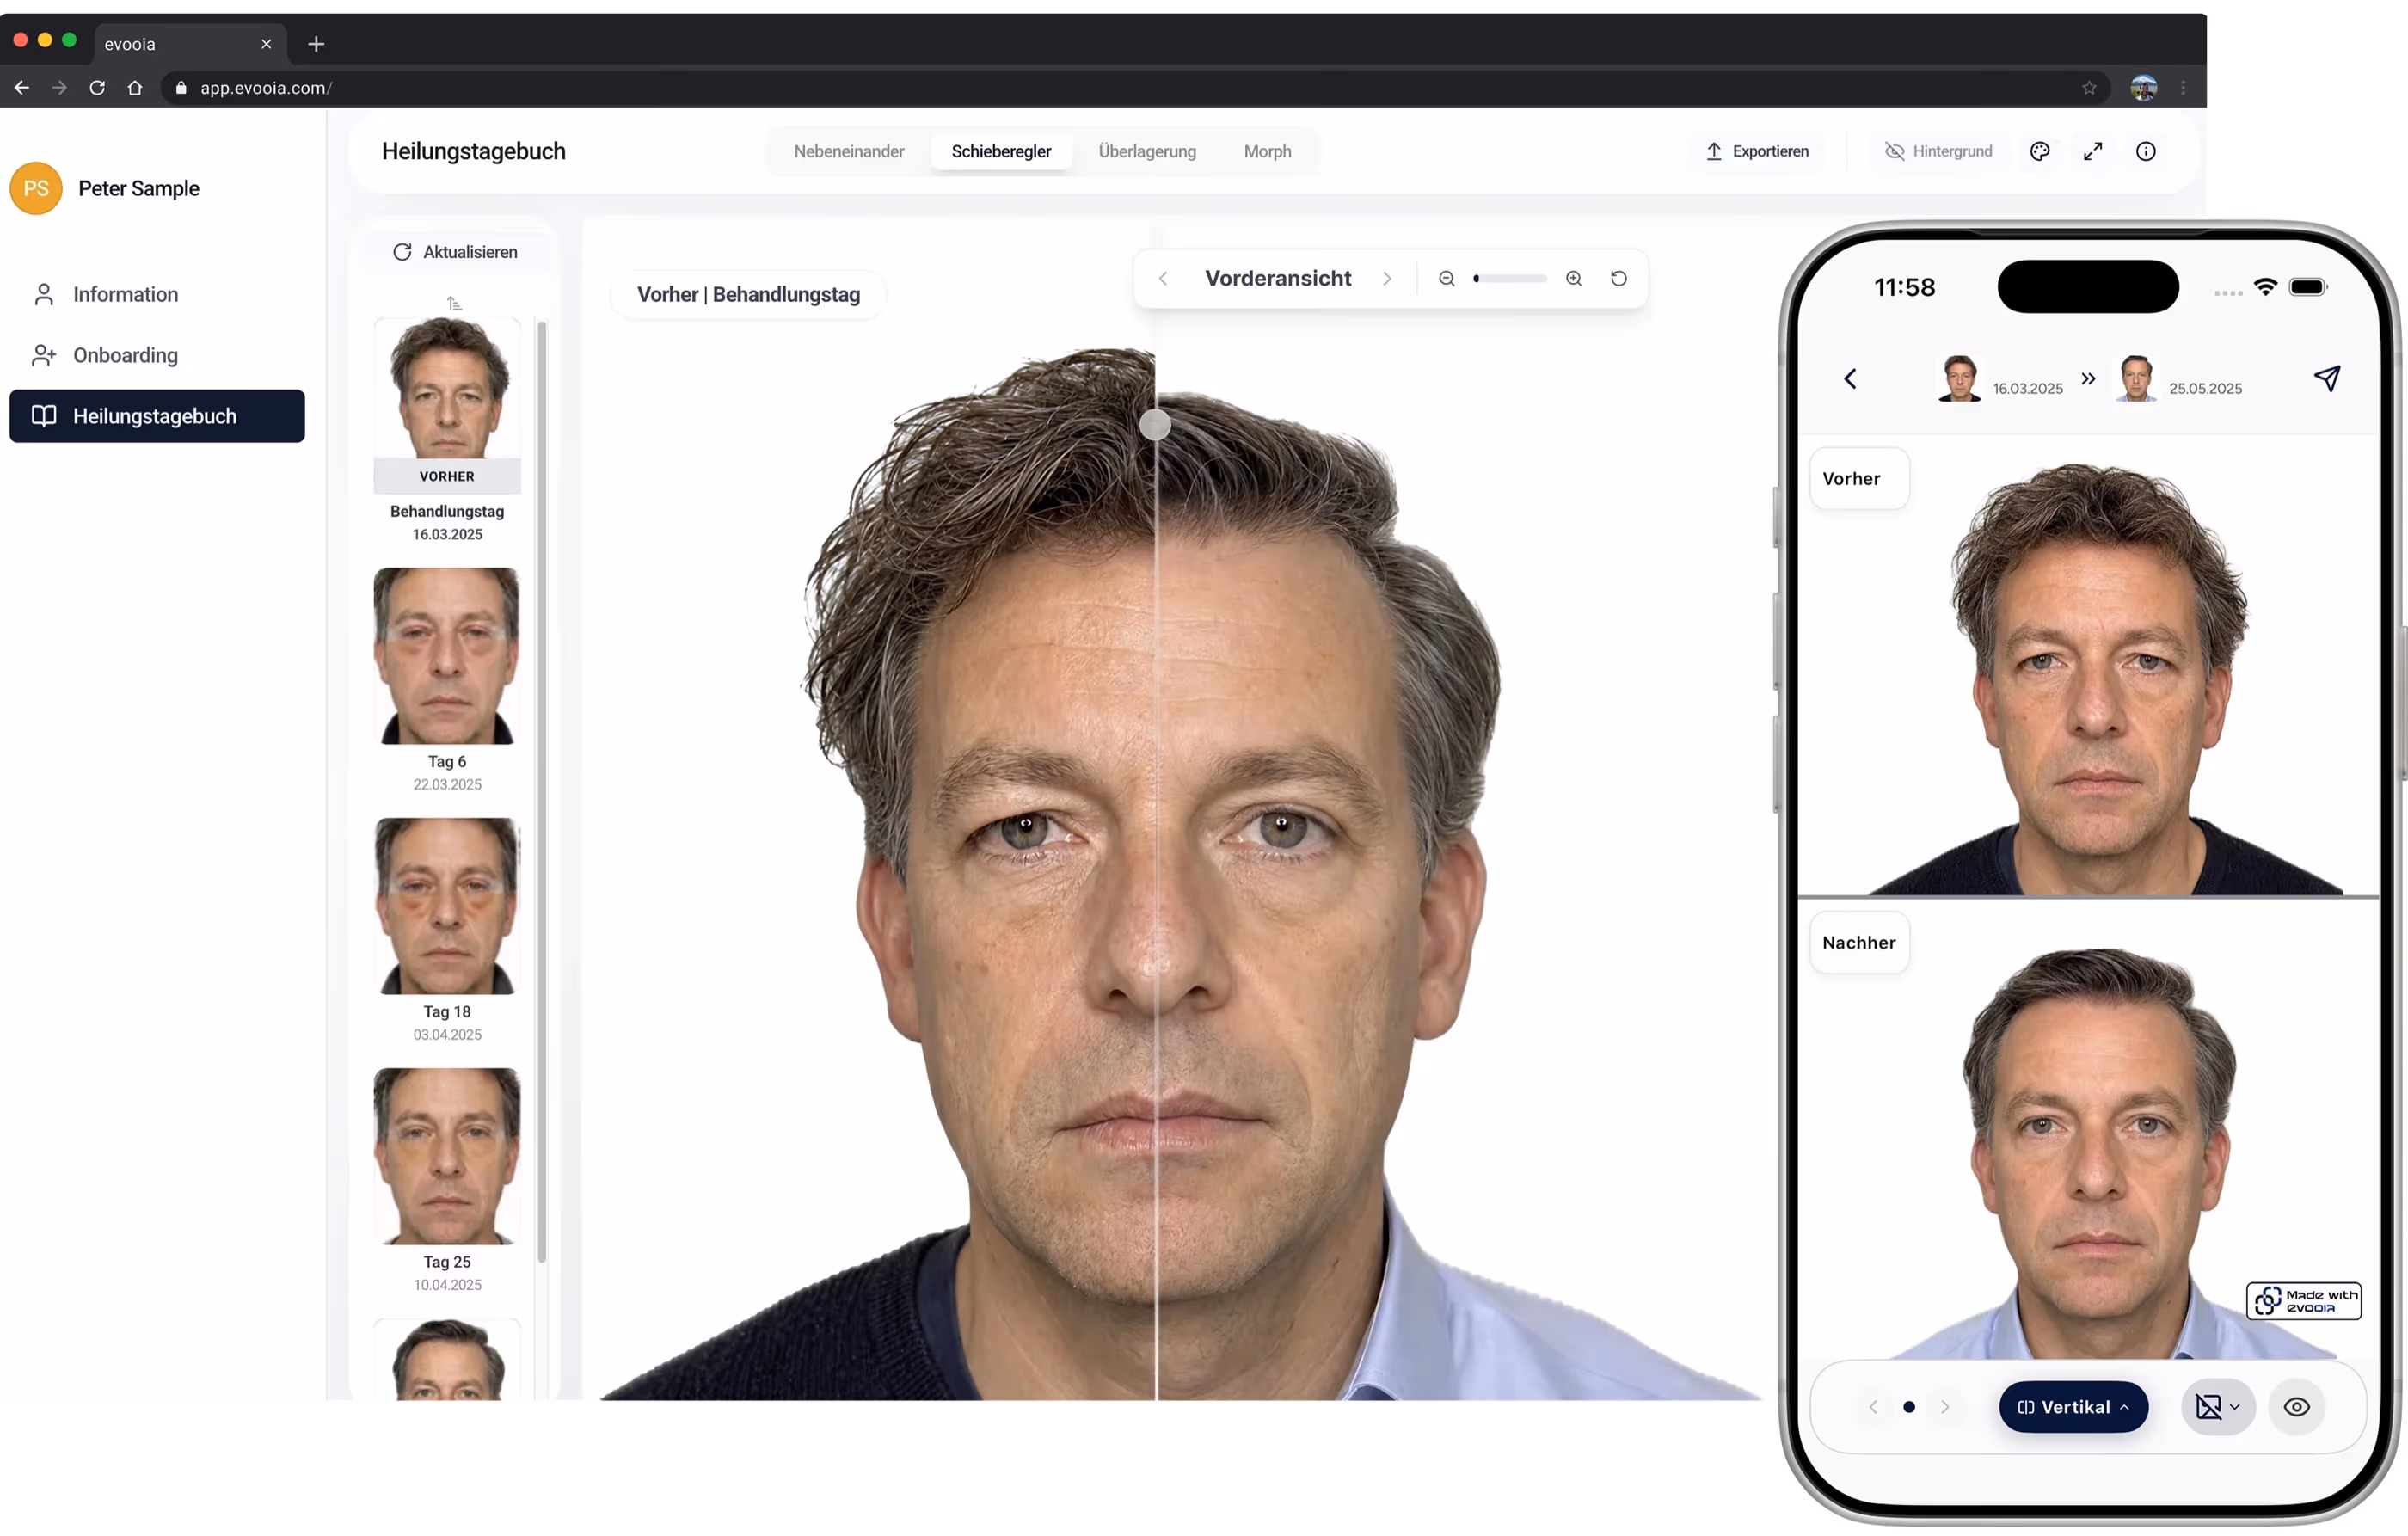Reload the browser page
The height and width of the screenshot is (1536, 2408).
[x=97, y=88]
